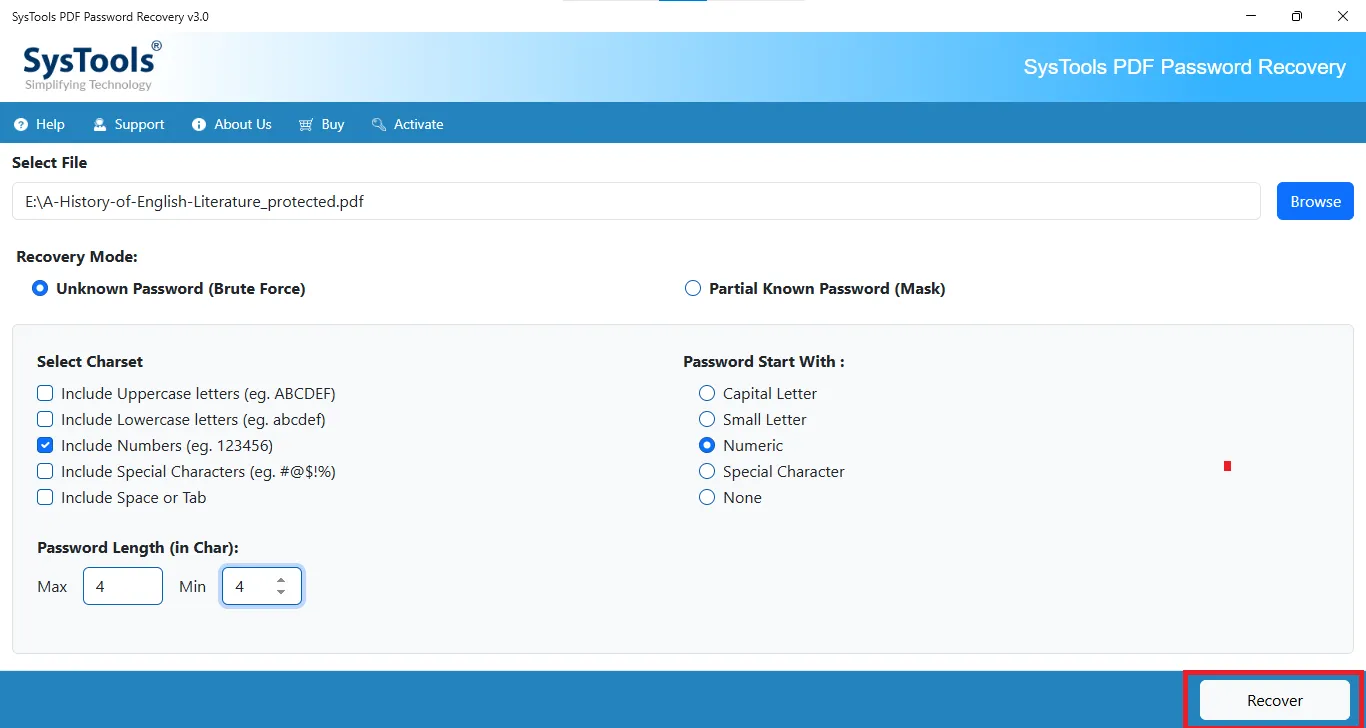Click the Max password length field

123,586
